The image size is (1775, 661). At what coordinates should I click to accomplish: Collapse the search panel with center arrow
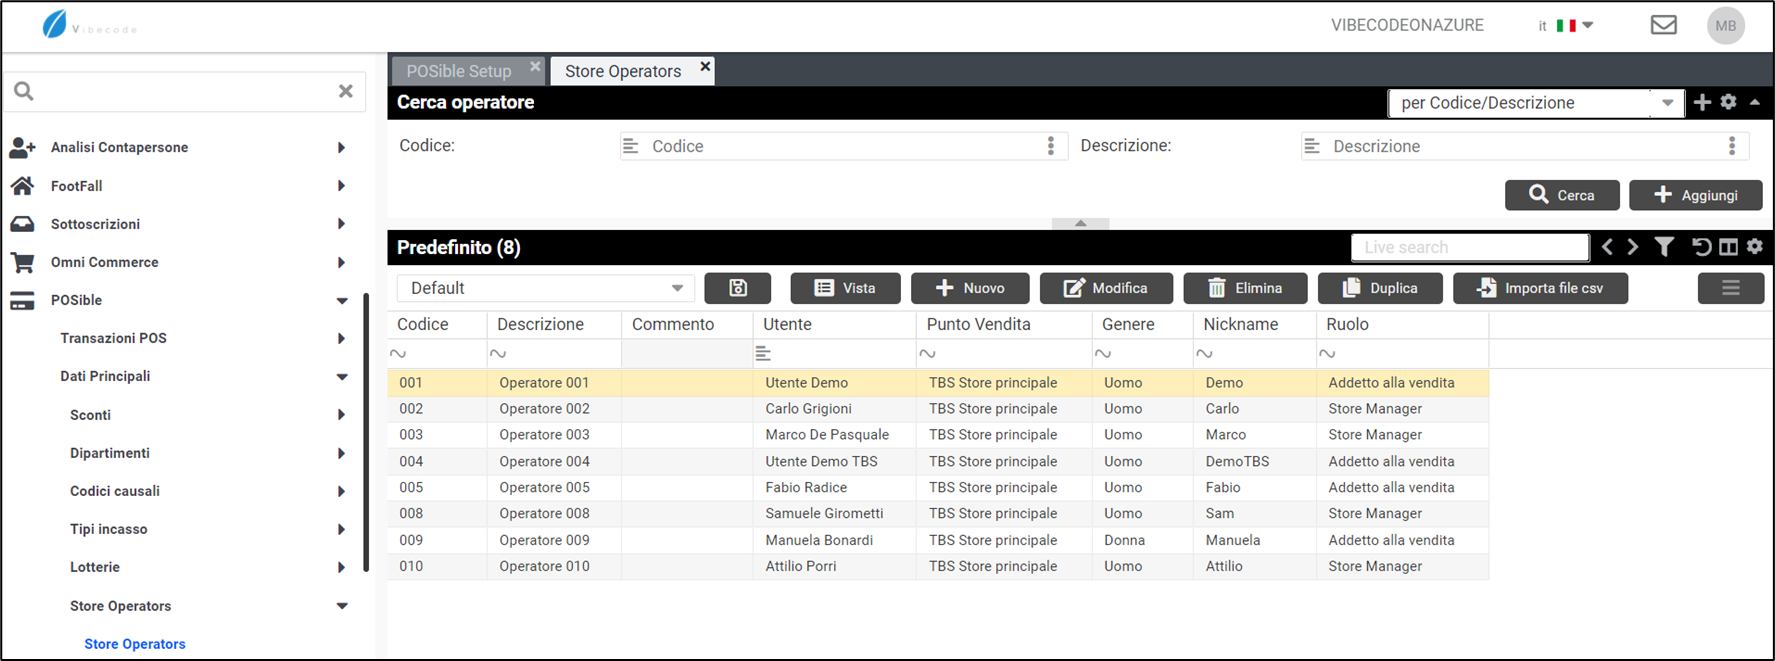tap(1080, 223)
